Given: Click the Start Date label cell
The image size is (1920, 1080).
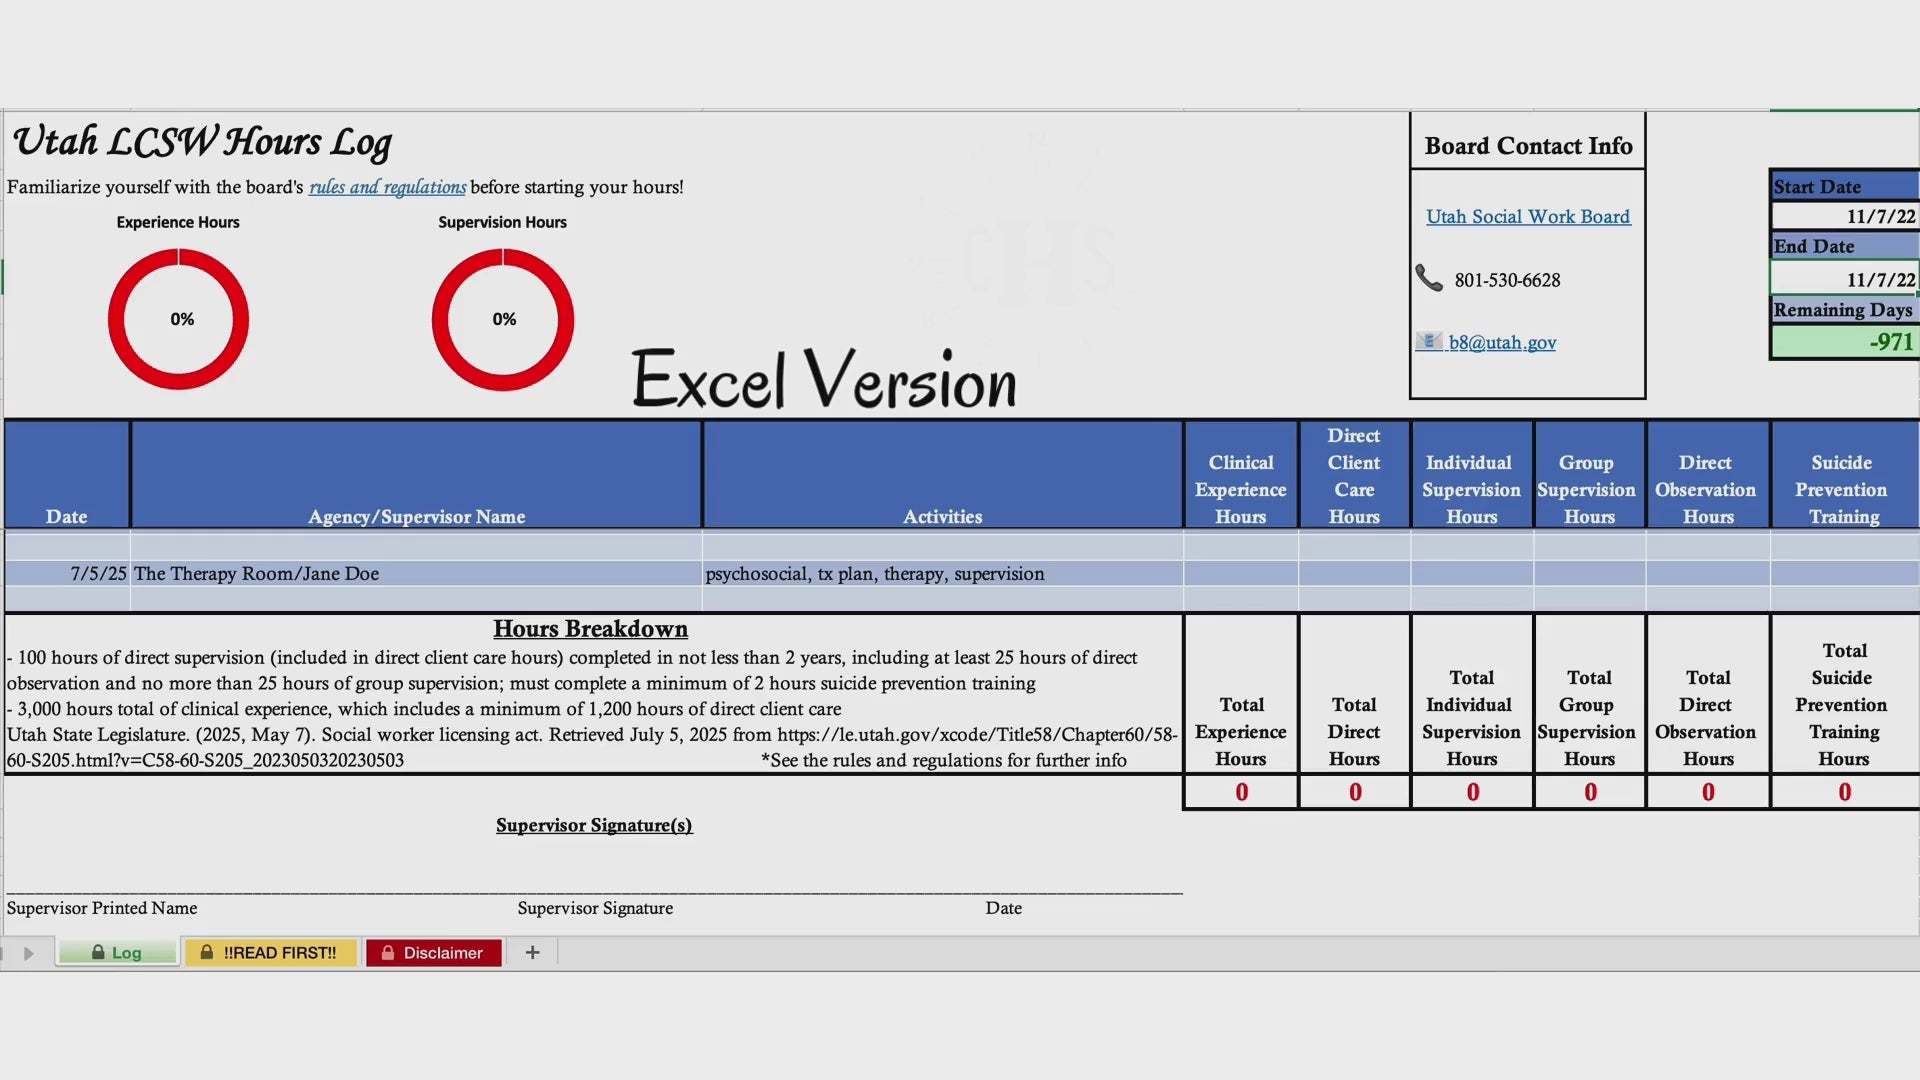Looking at the screenshot, I should (1845, 187).
